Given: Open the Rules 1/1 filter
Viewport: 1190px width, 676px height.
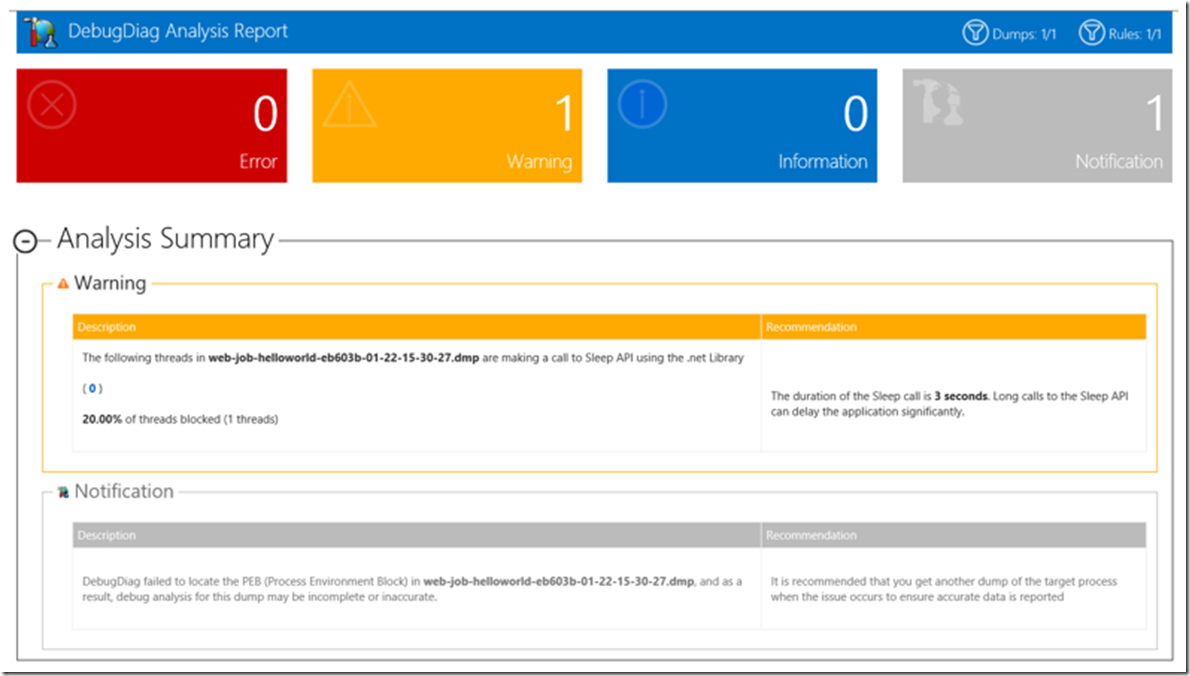Looking at the screenshot, I should [x=1120, y=33].
